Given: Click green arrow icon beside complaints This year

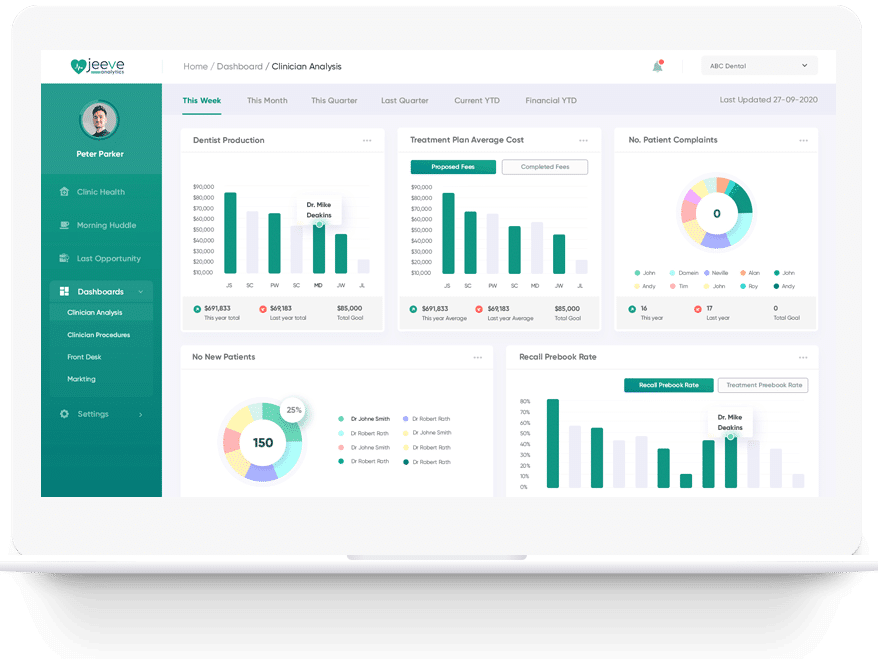Looking at the screenshot, I should click(632, 309).
